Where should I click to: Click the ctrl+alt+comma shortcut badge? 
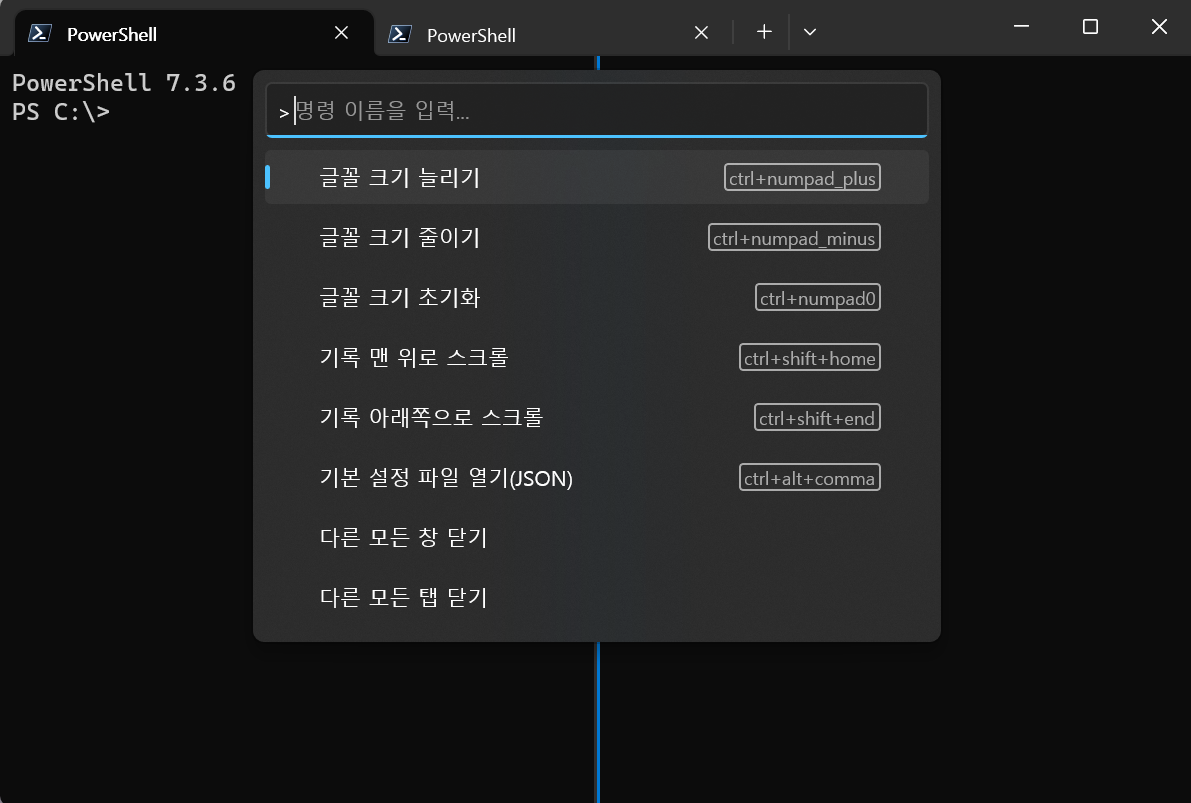810,478
